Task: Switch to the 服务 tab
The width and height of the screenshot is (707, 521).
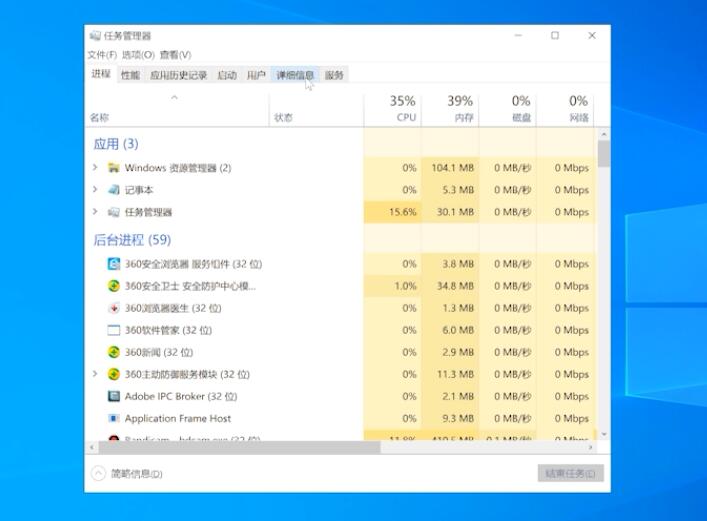Action: pos(334,75)
